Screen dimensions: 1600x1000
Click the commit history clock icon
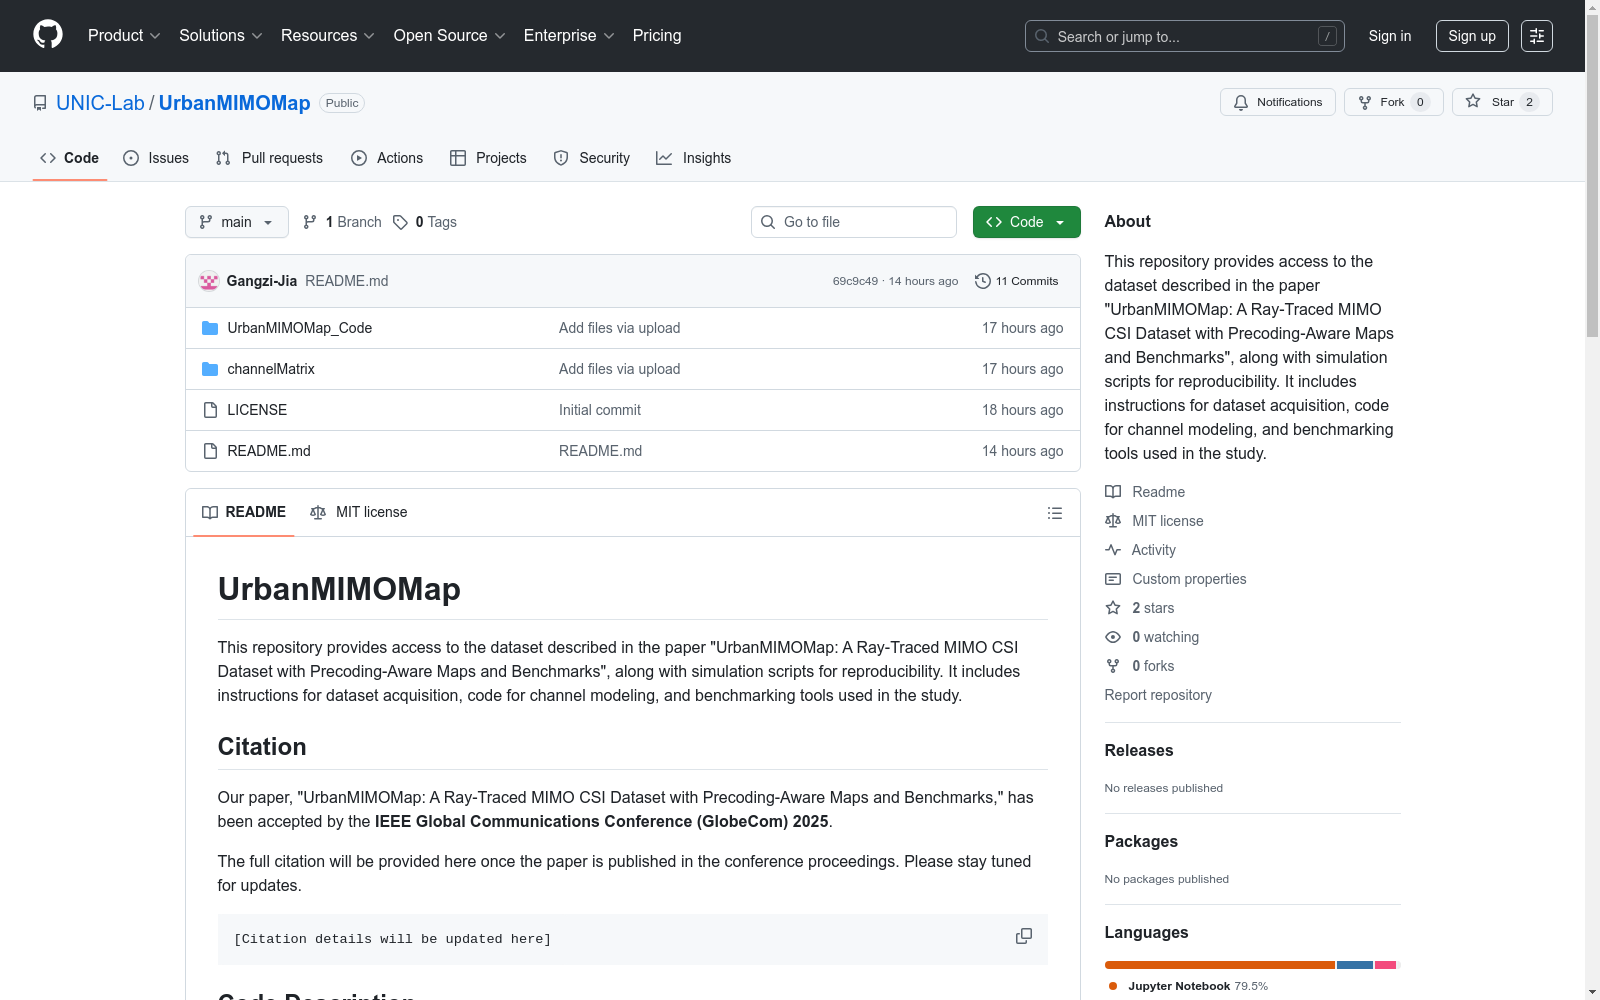tap(983, 281)
